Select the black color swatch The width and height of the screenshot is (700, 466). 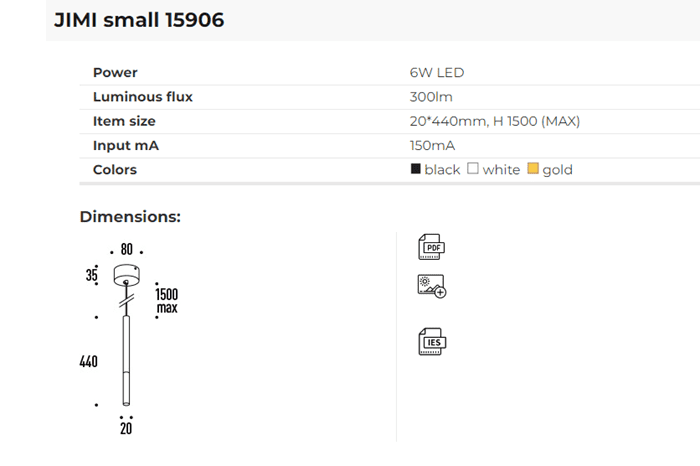click(416, 169)
